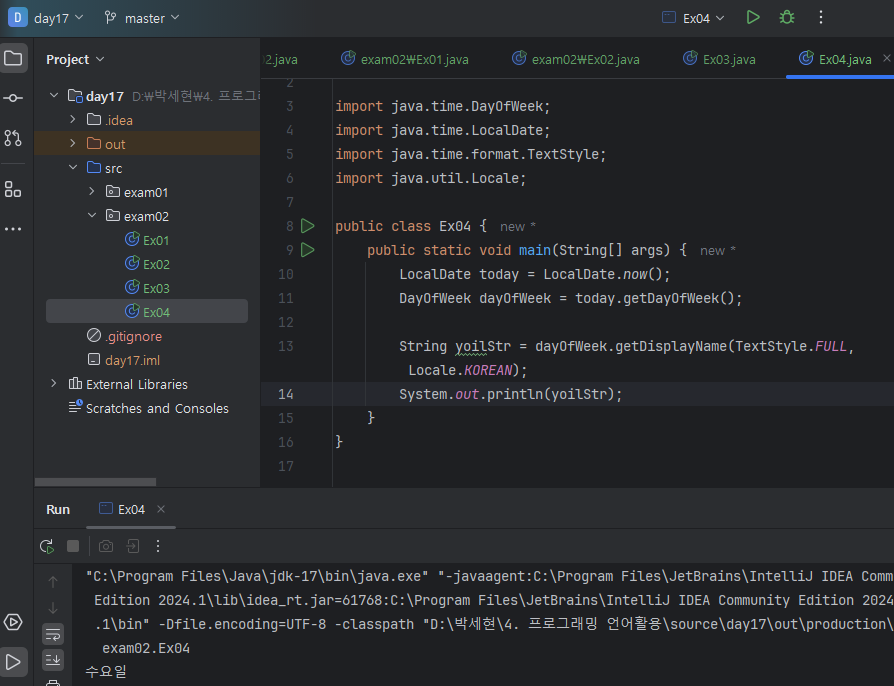The image size is (894, 686).
Task: Click the run gutter arrow beside main method
Action: [x=308, y=250]
